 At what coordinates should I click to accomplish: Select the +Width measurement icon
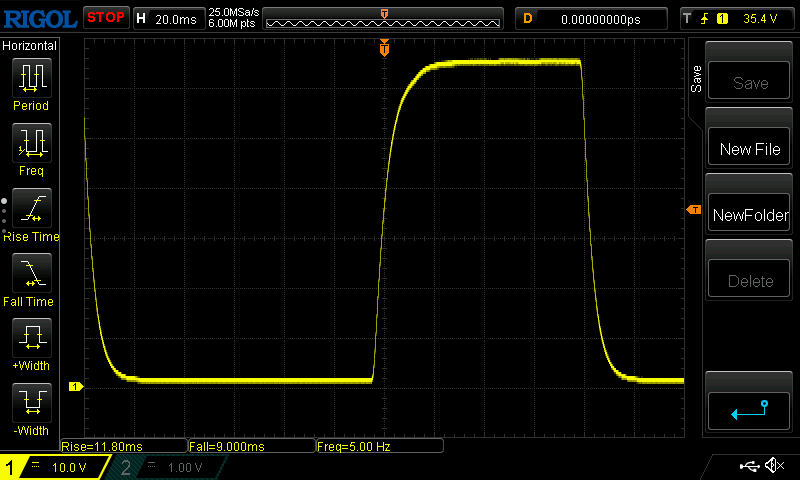[x=32, y=338]
